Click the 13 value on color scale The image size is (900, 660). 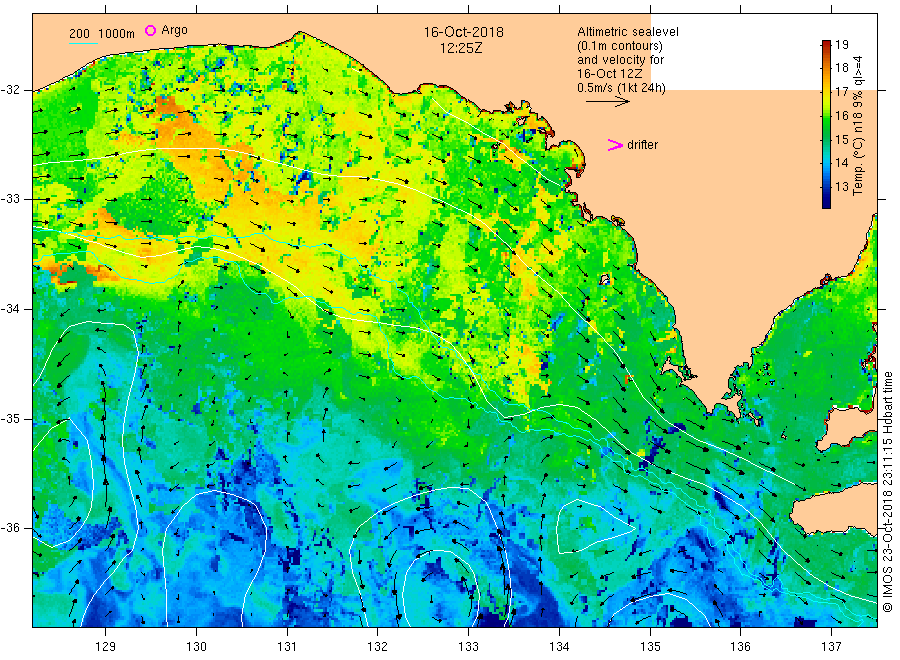[841, 187]
